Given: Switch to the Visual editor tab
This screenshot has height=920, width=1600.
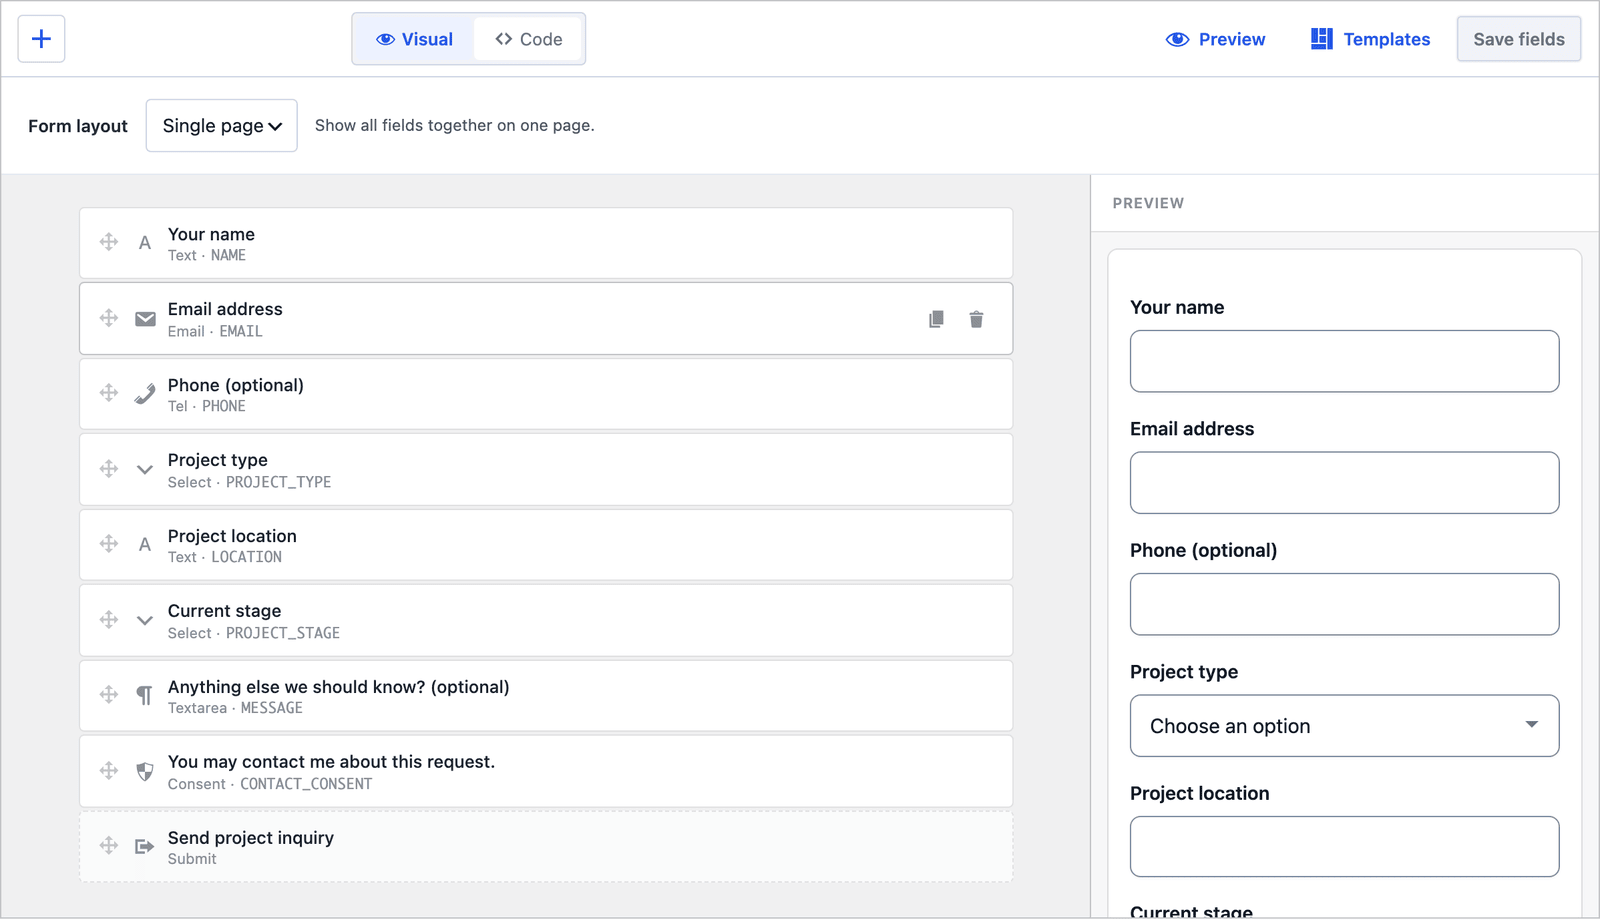Looking at the screenshot, I should pos(414,39).
